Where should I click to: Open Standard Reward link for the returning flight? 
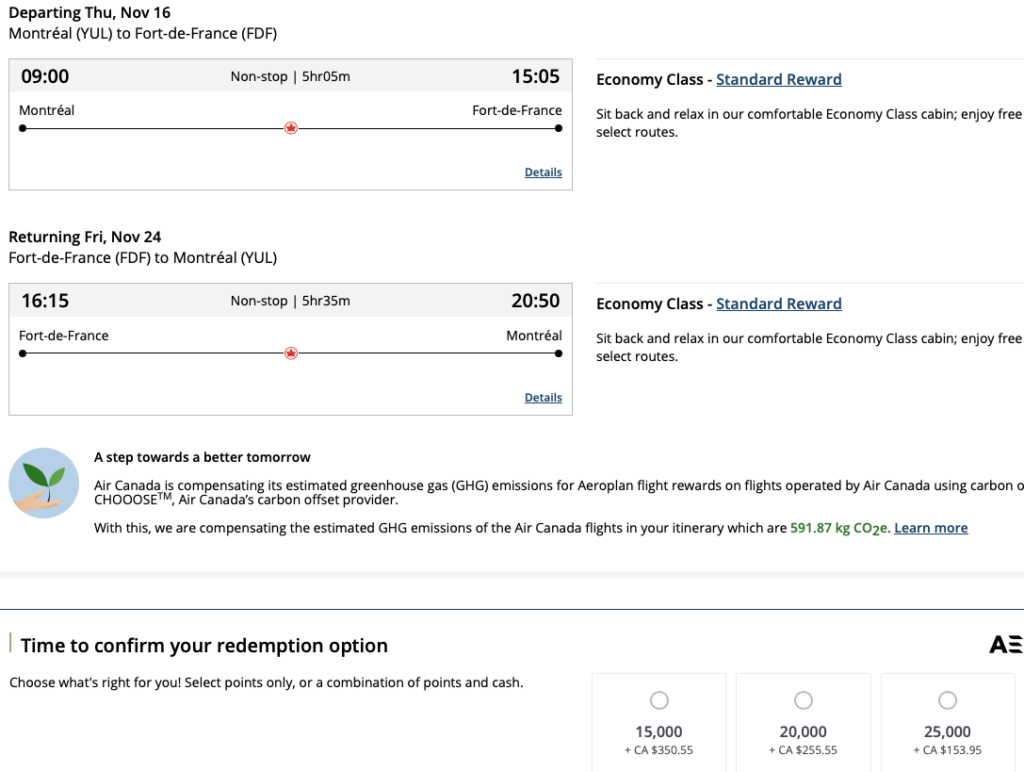[x=778, y=304]
